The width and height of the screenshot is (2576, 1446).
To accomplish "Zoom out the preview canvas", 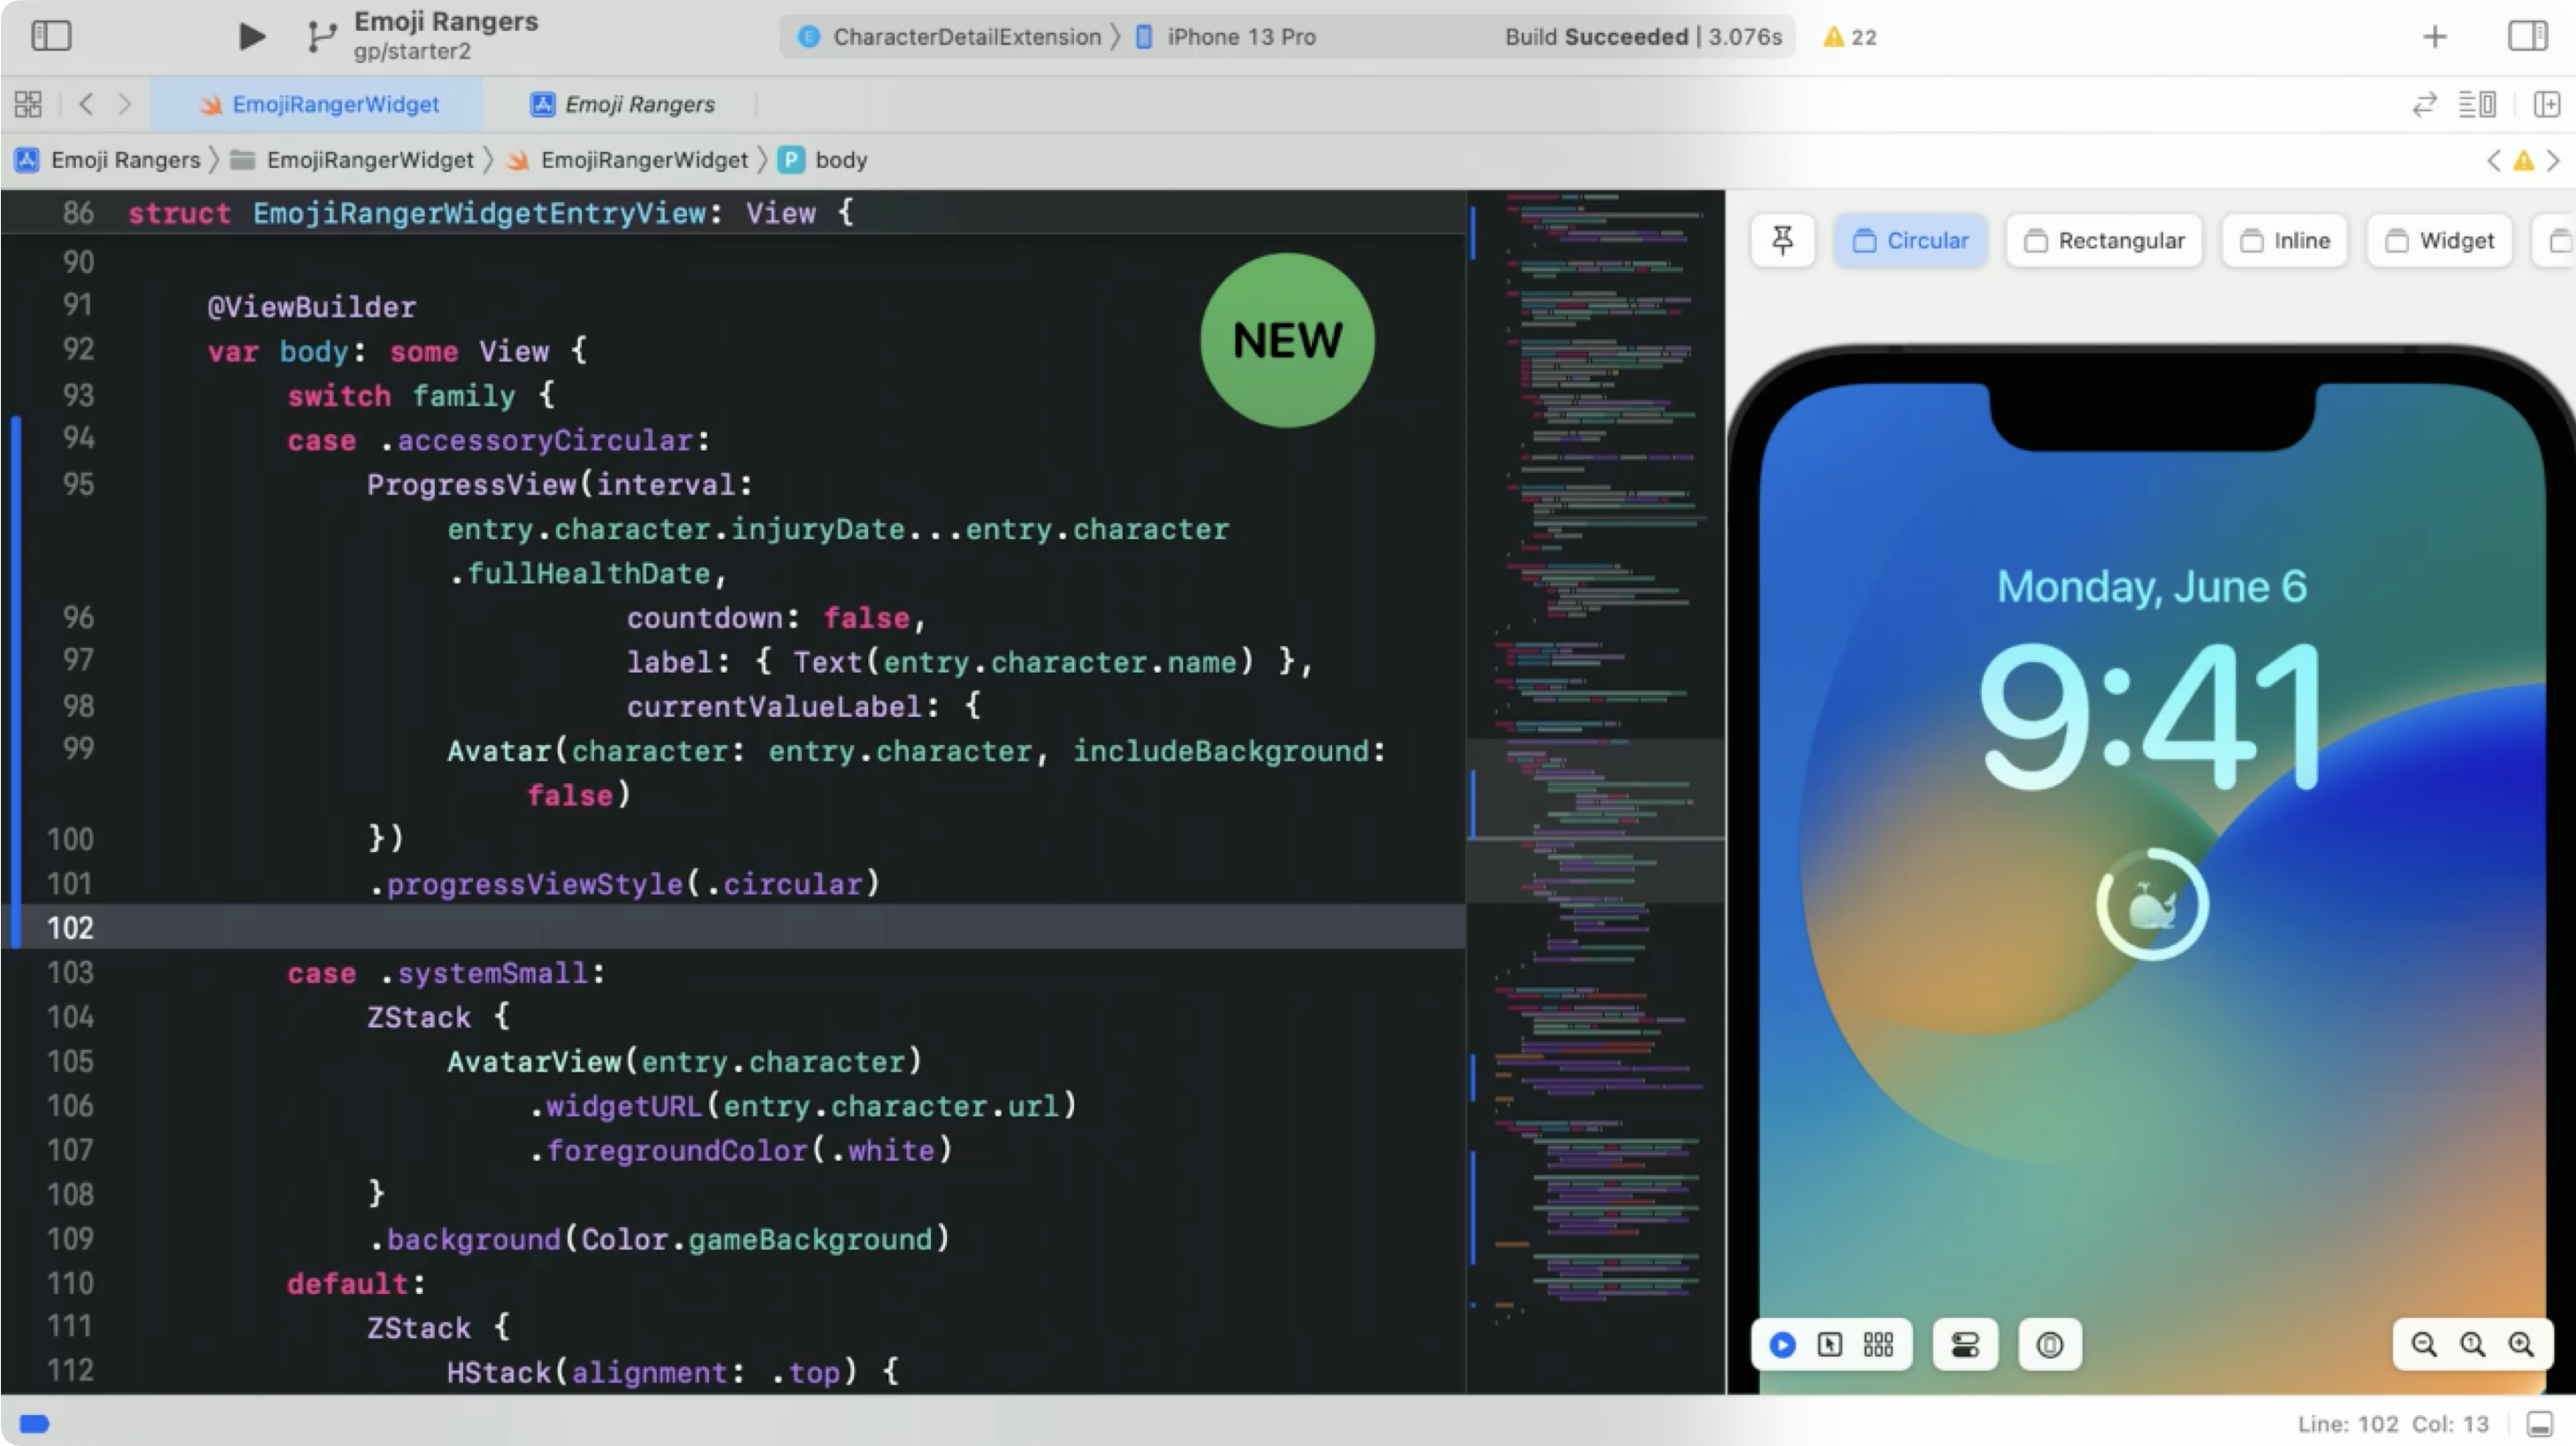I will (x=2424, y=1345).
